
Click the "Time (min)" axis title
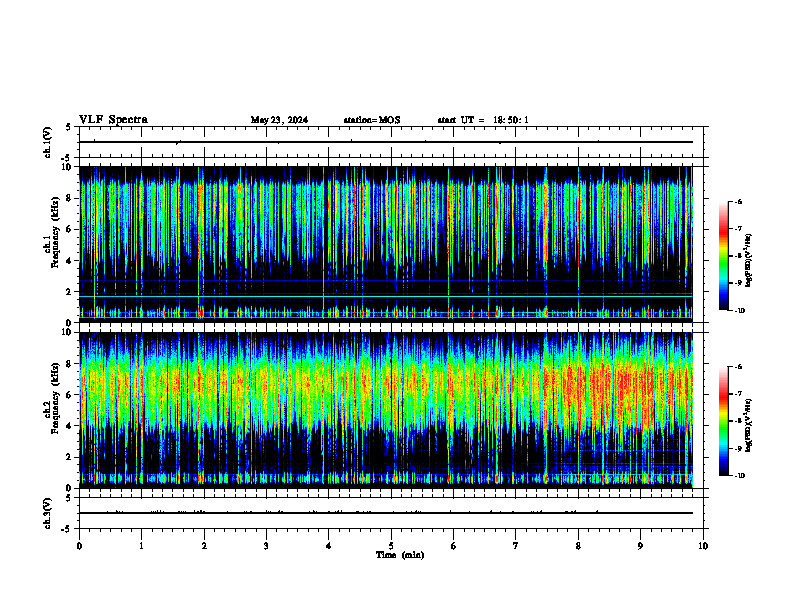(x=400, y=555)
